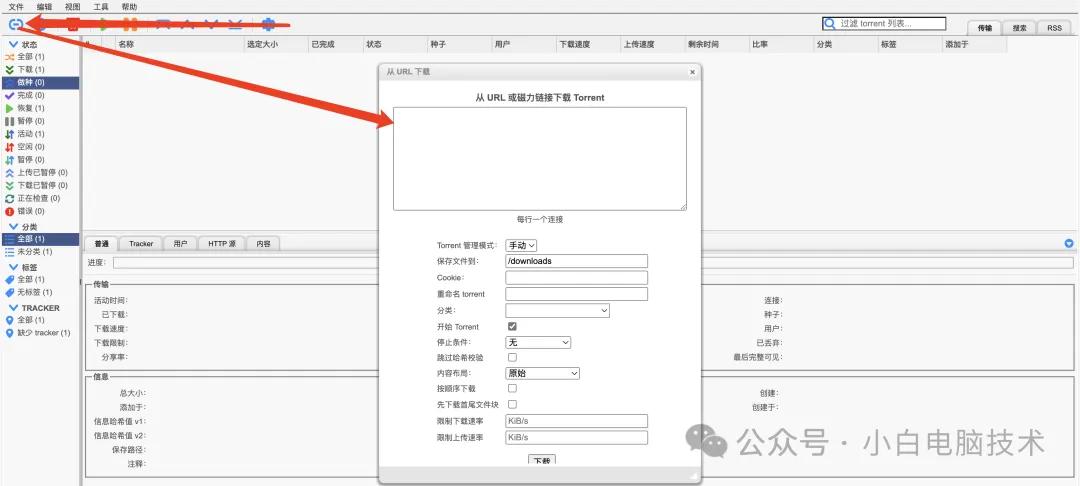Open options with the blue gear toolbar icon
The height and width of the screenshot is (486, 1080).
(268, 24)
